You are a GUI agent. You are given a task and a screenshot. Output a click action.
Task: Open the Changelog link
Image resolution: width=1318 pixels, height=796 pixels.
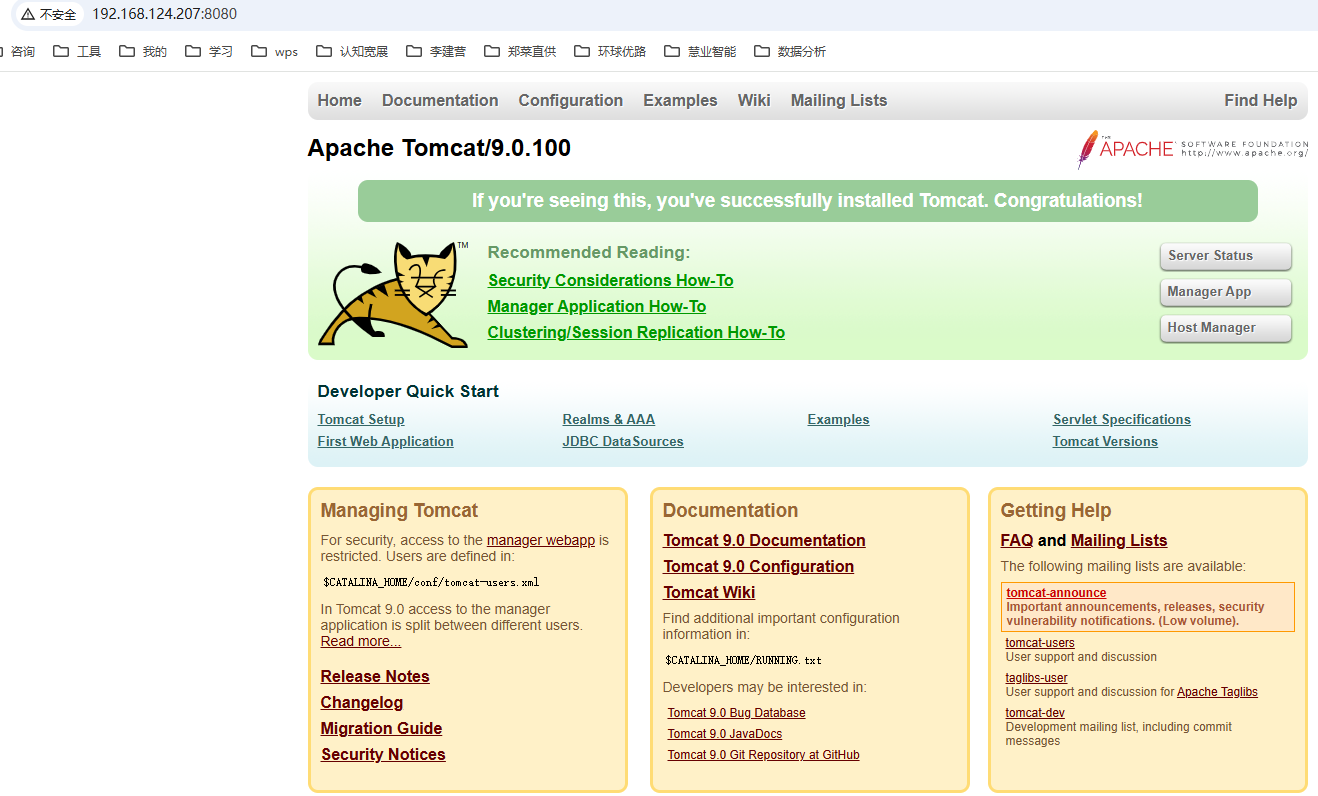click(362, 702)
